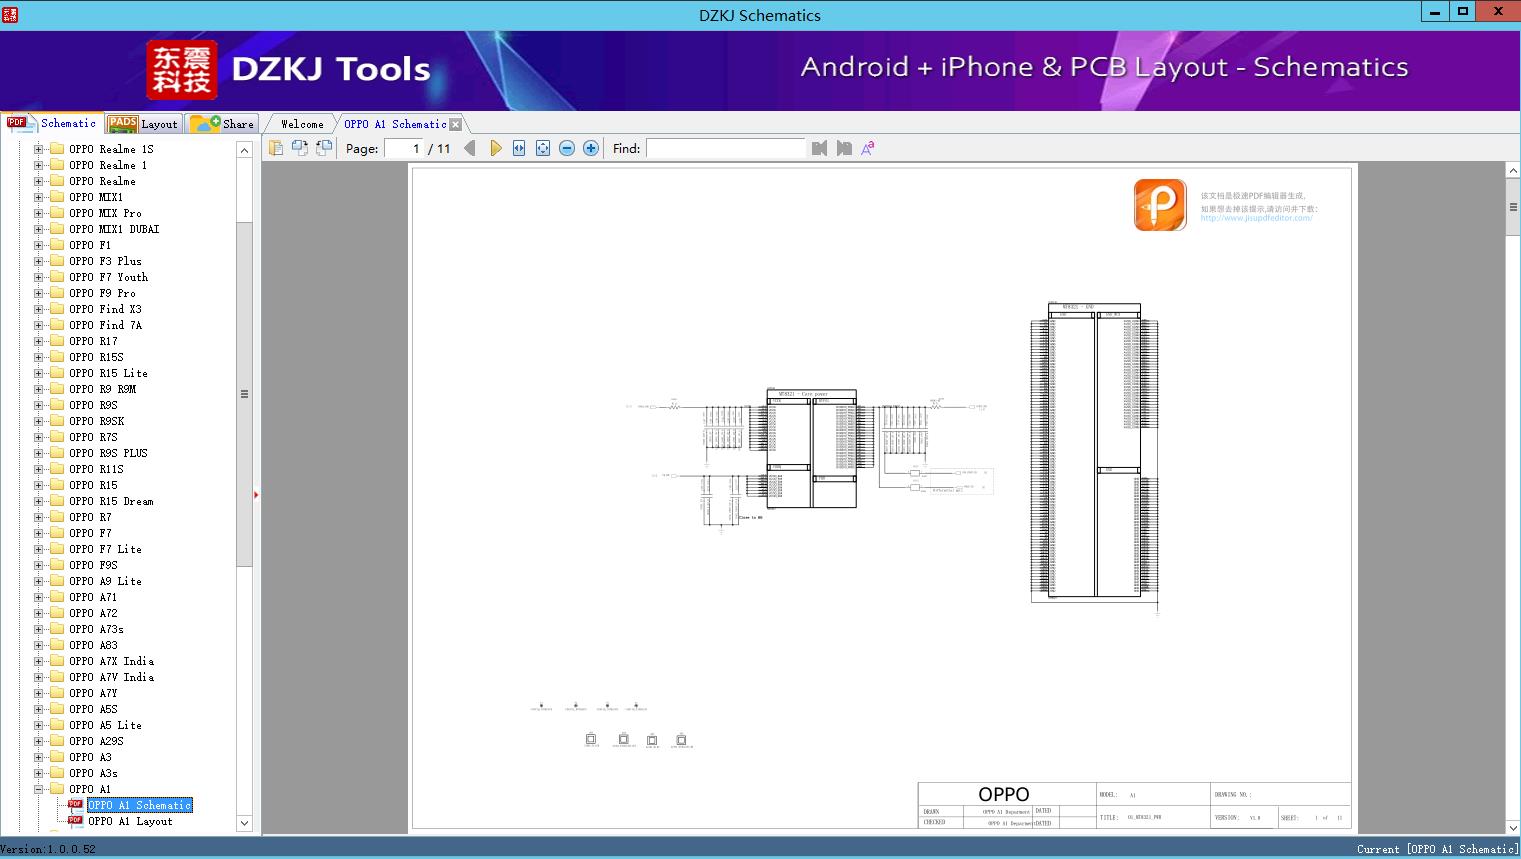Image resolution: width=1521 pixels, height=859 pixels.
Task: Click the PDF icon beside OPPO A1 Layout
Action: (75, 821)
